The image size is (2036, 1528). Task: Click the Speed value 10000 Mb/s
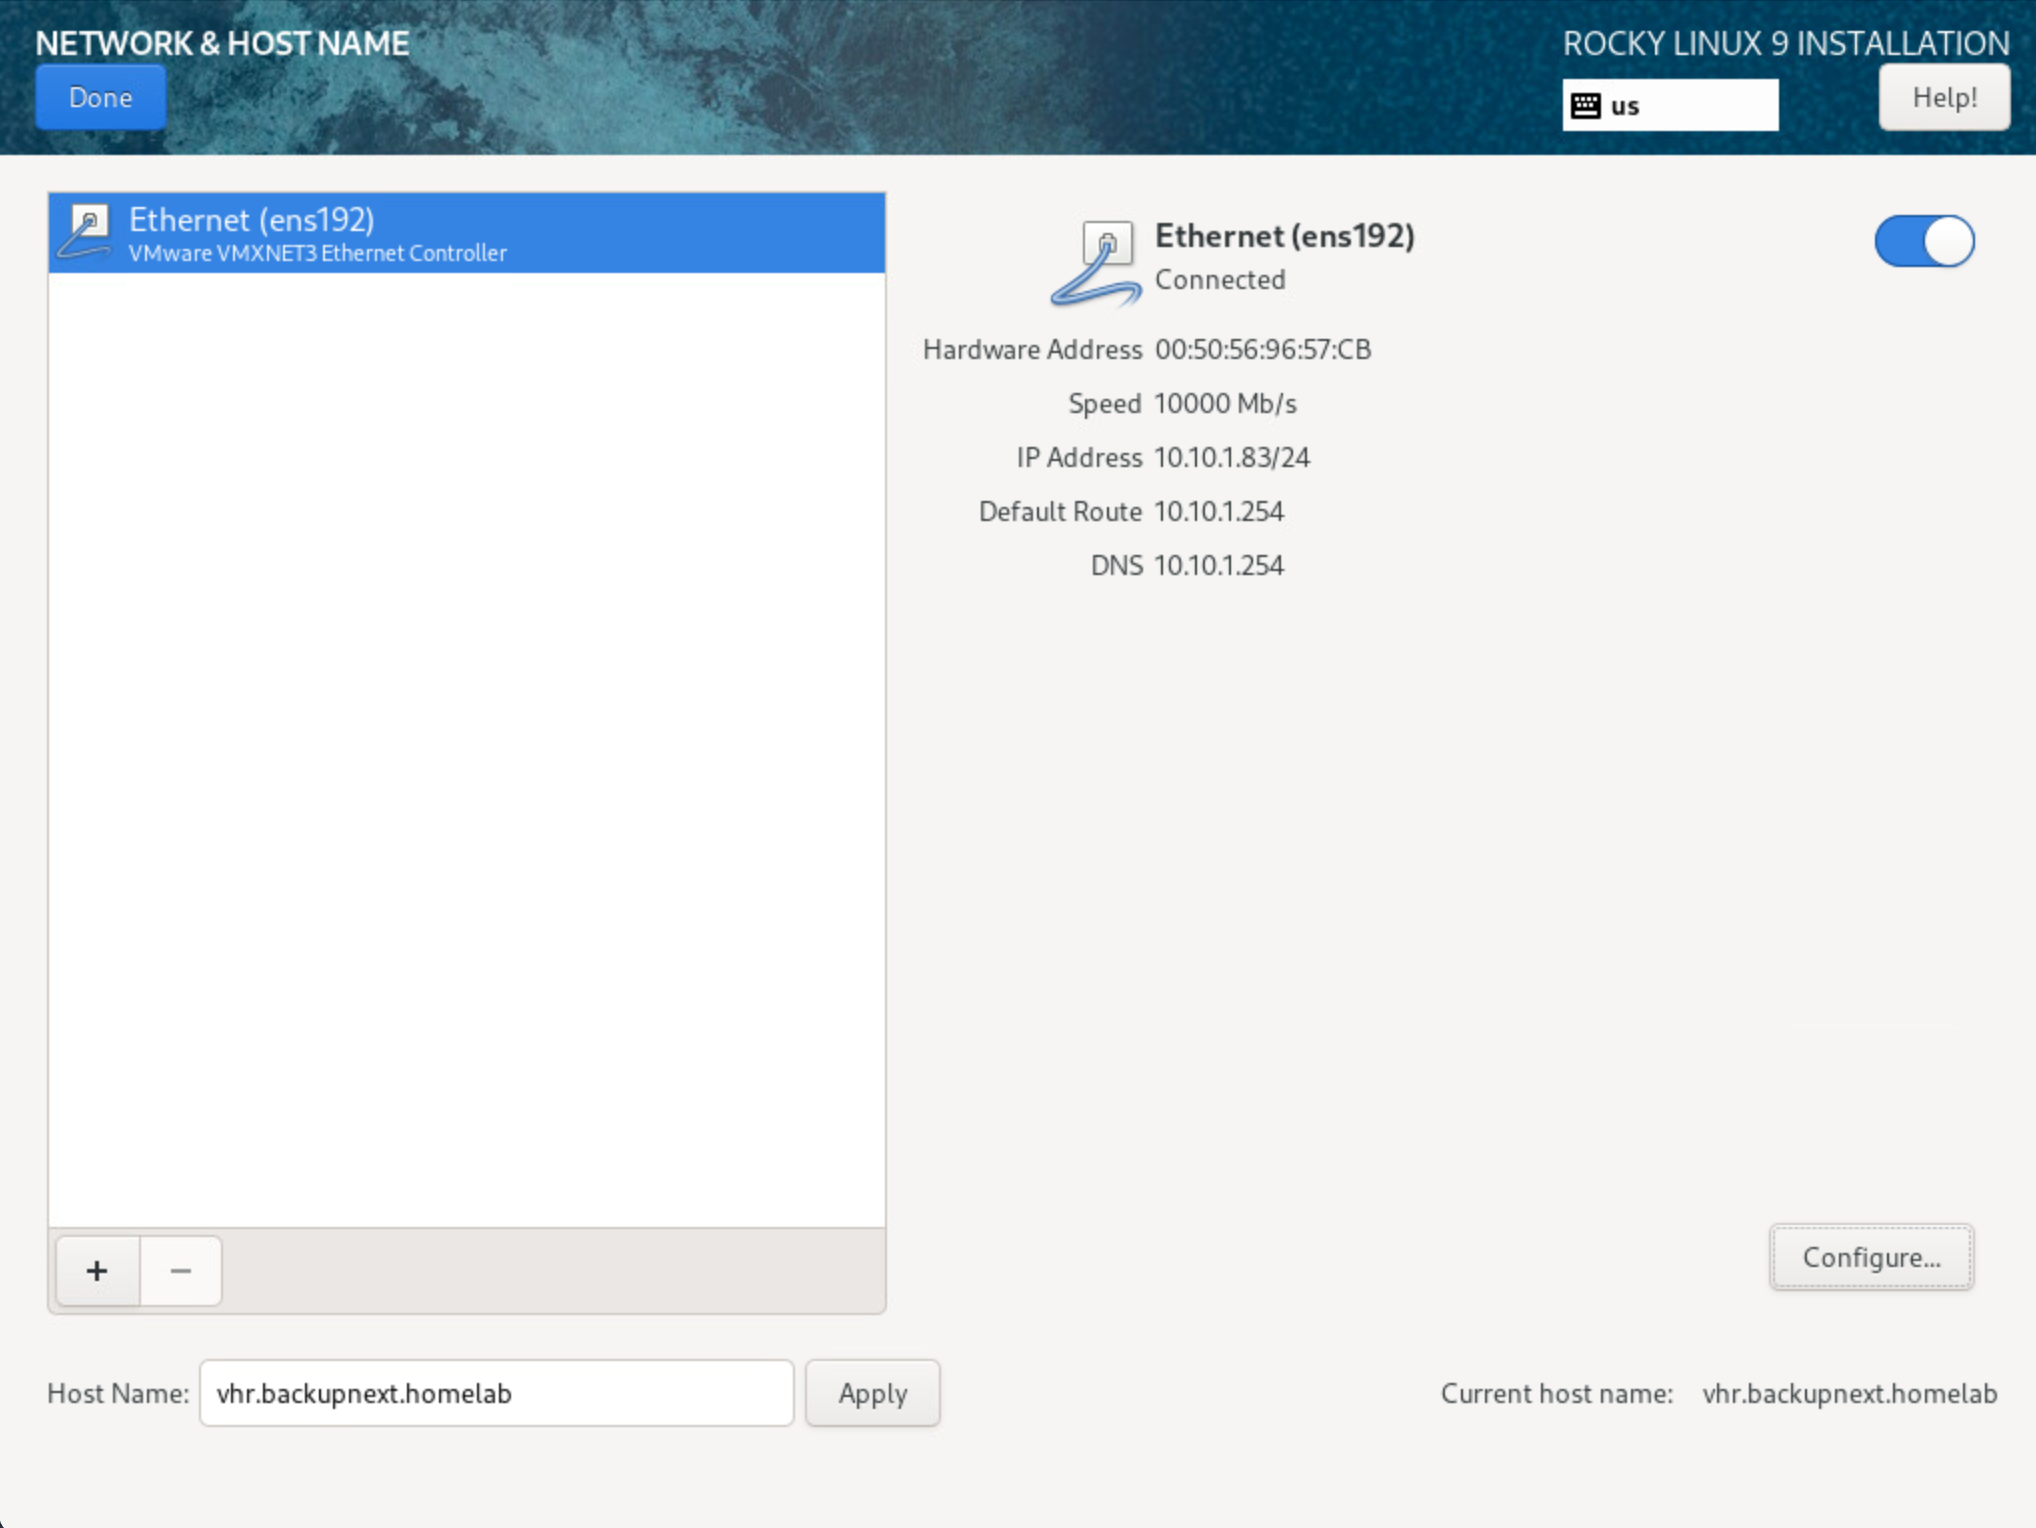pos(1225,404)
